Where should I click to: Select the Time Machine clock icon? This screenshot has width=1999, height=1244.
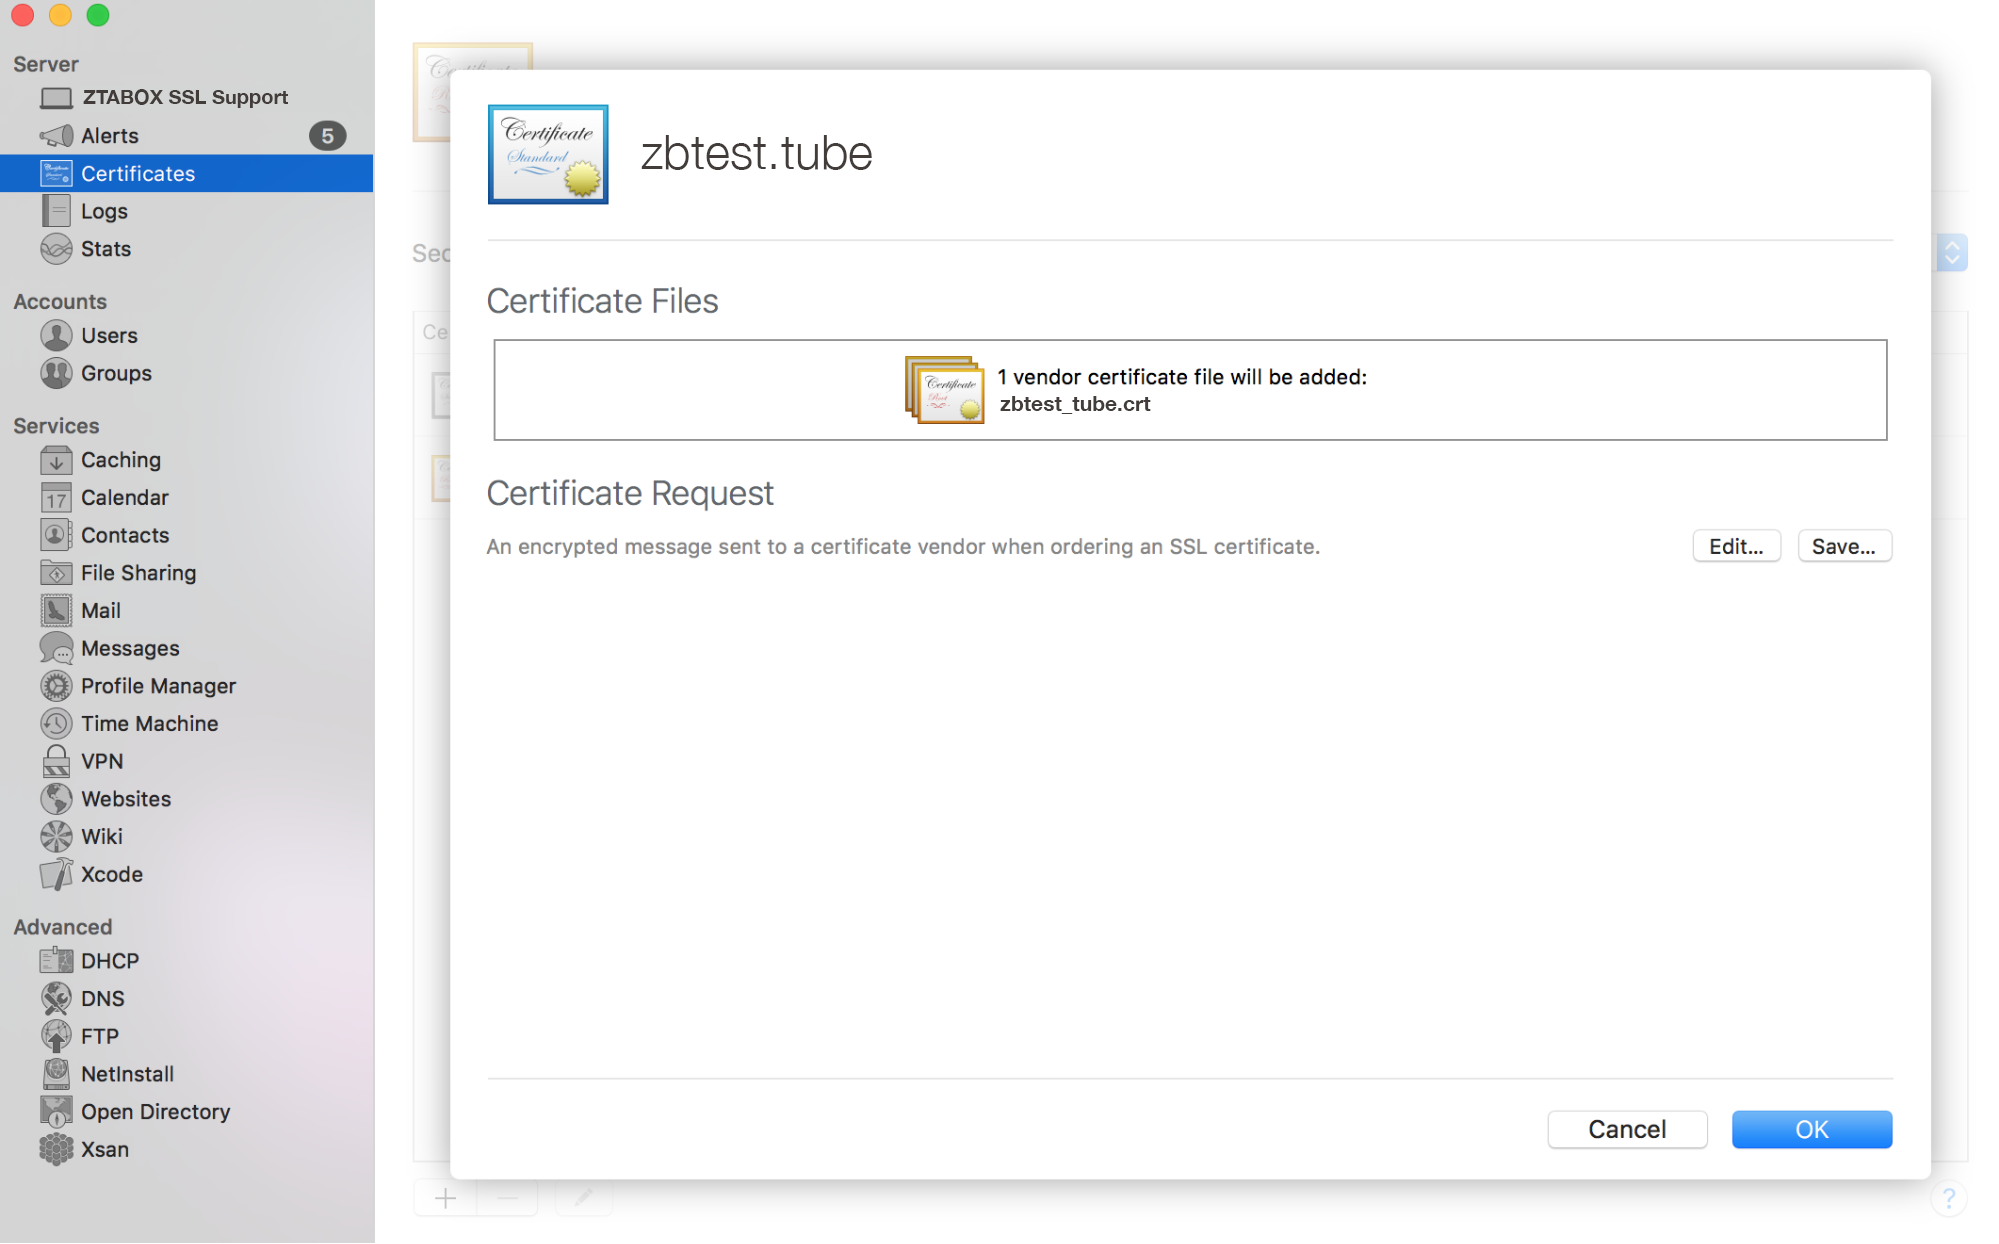pyautogui.click(x=56, y=723)
